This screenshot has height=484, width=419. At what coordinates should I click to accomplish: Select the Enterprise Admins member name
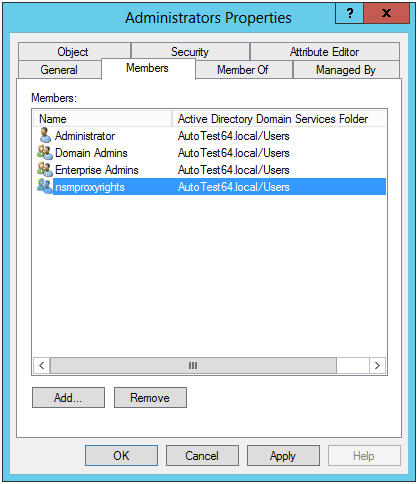(x=97, y=170)
